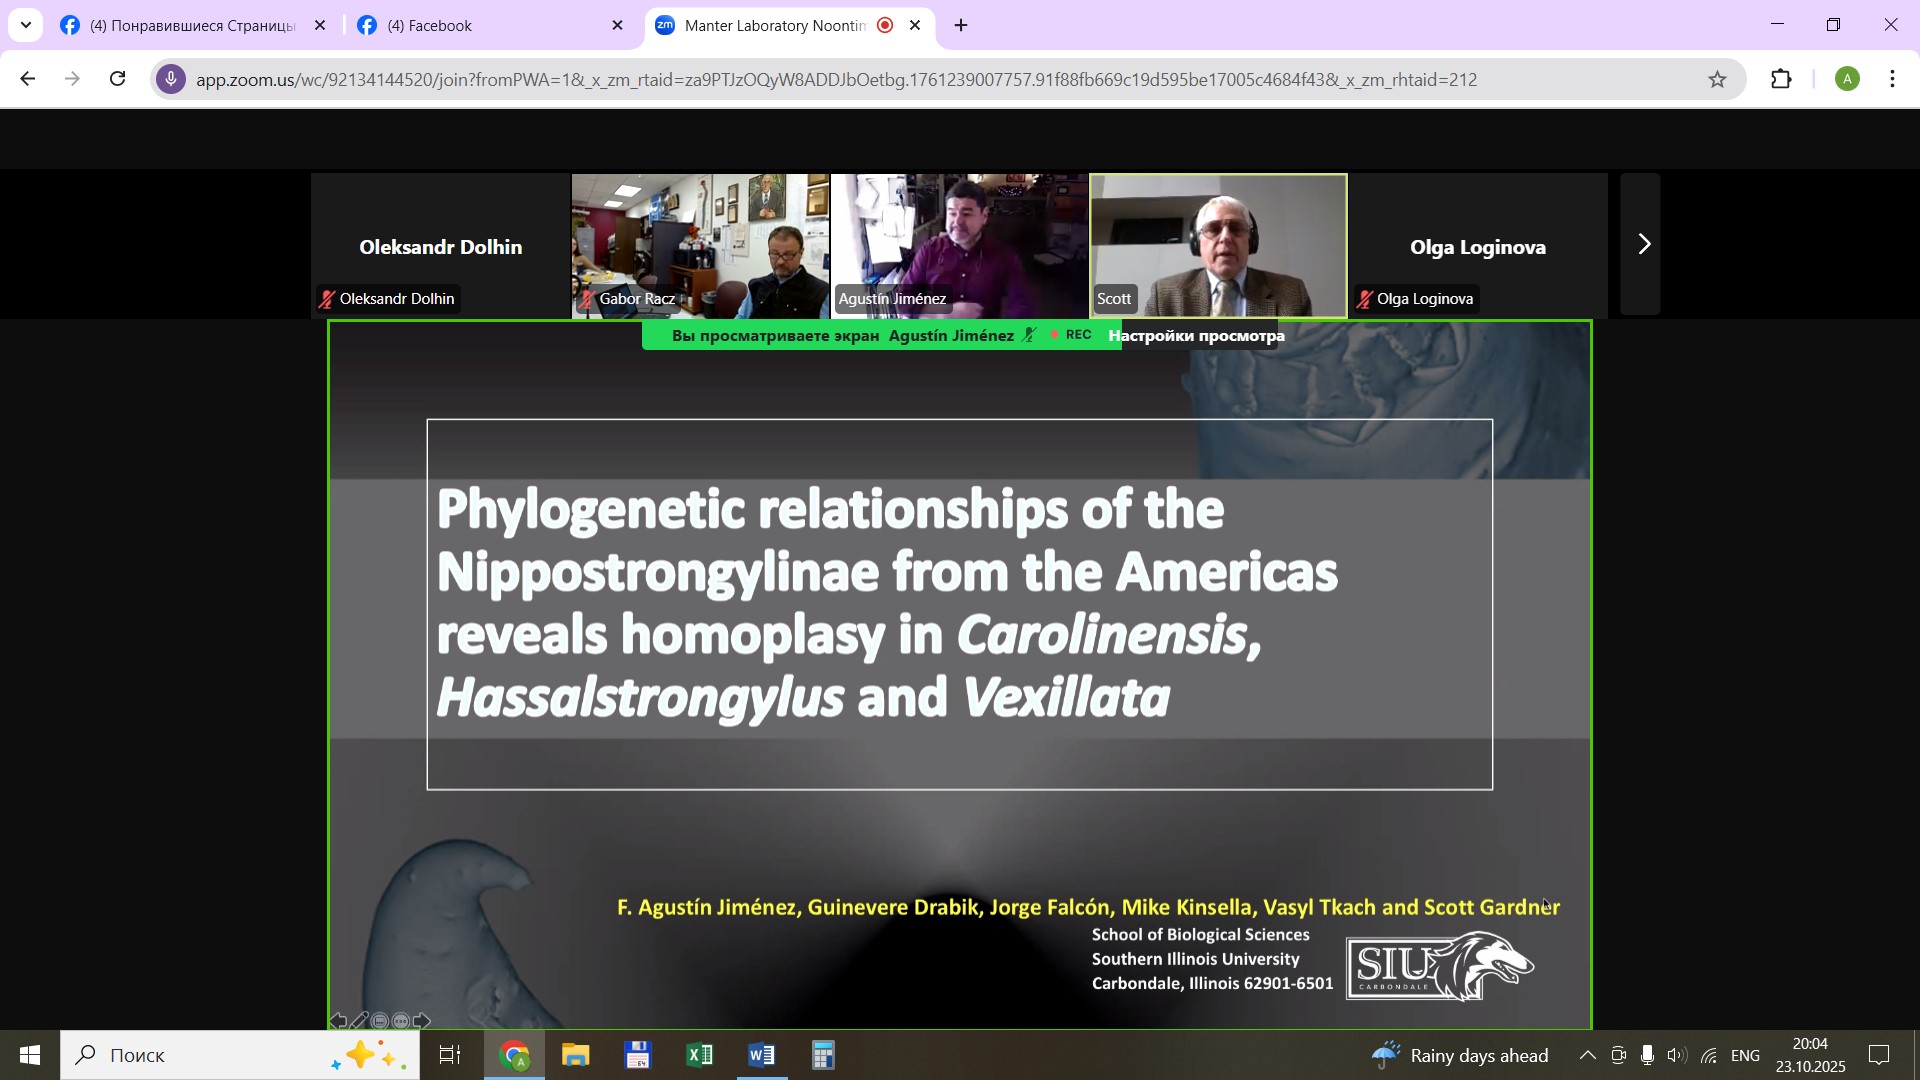Select Scott's active speaker tile

click(1218, 245)
